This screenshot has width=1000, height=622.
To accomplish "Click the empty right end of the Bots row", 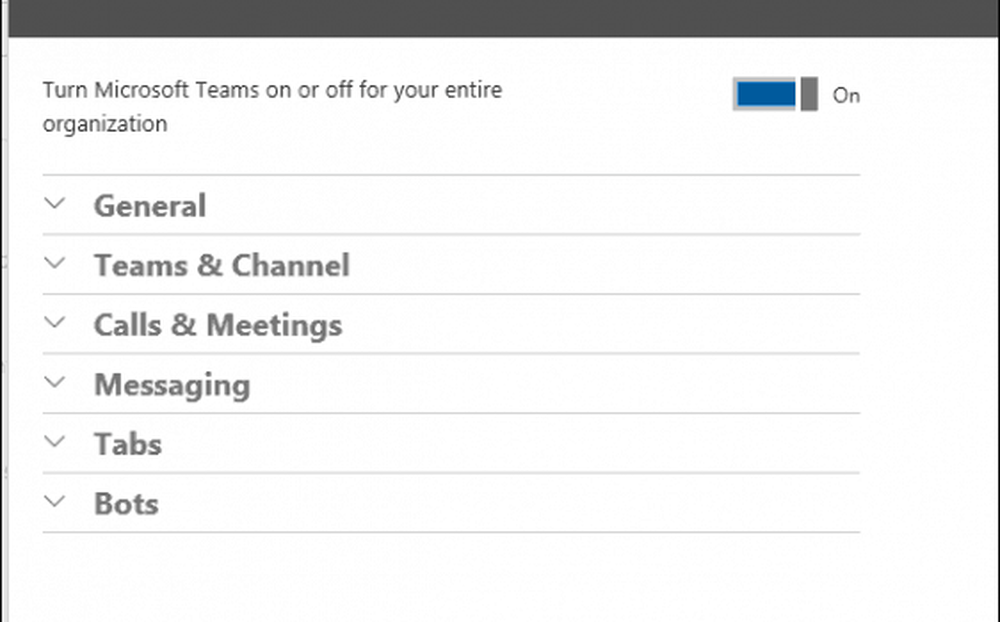I will click(x=780, y=503).
